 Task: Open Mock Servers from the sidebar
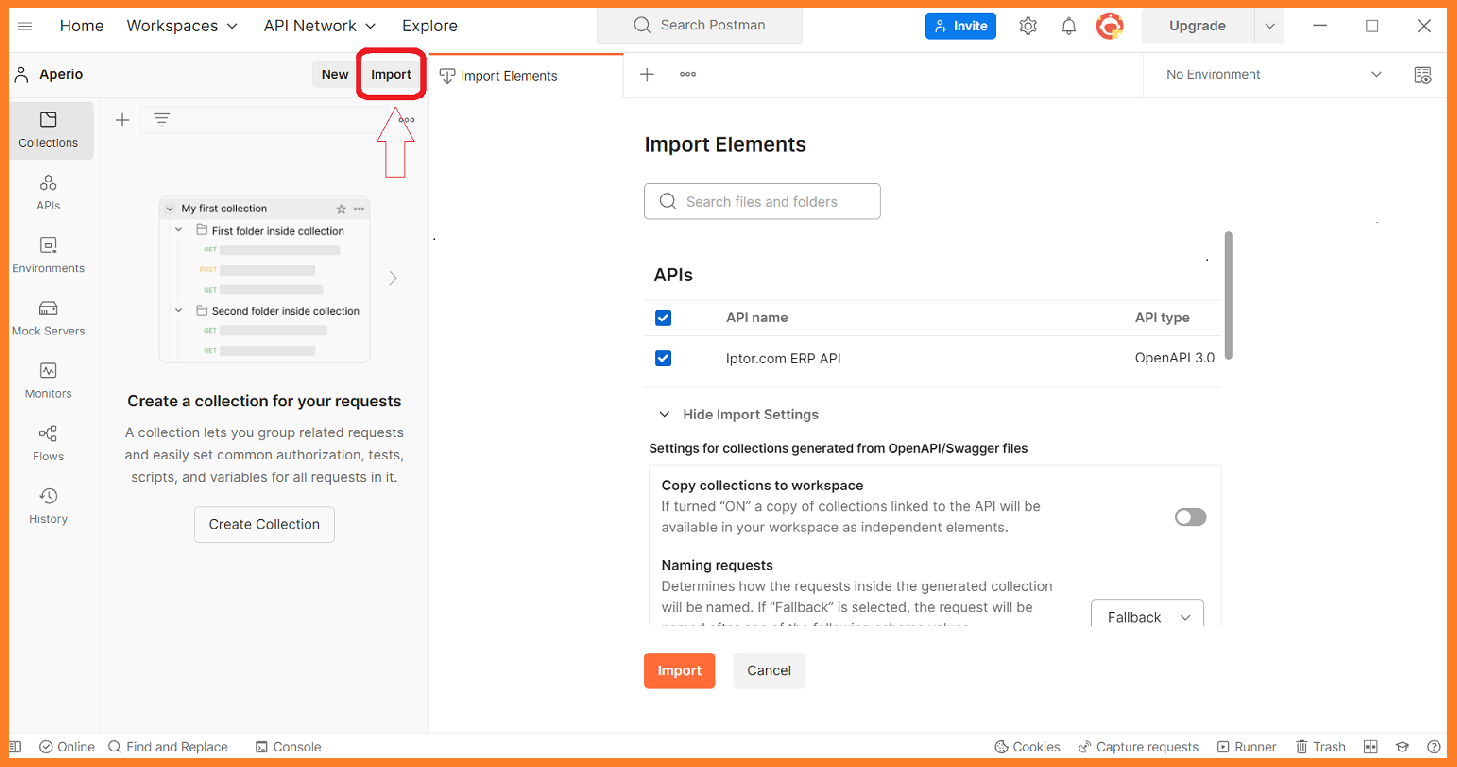[48, 319]
